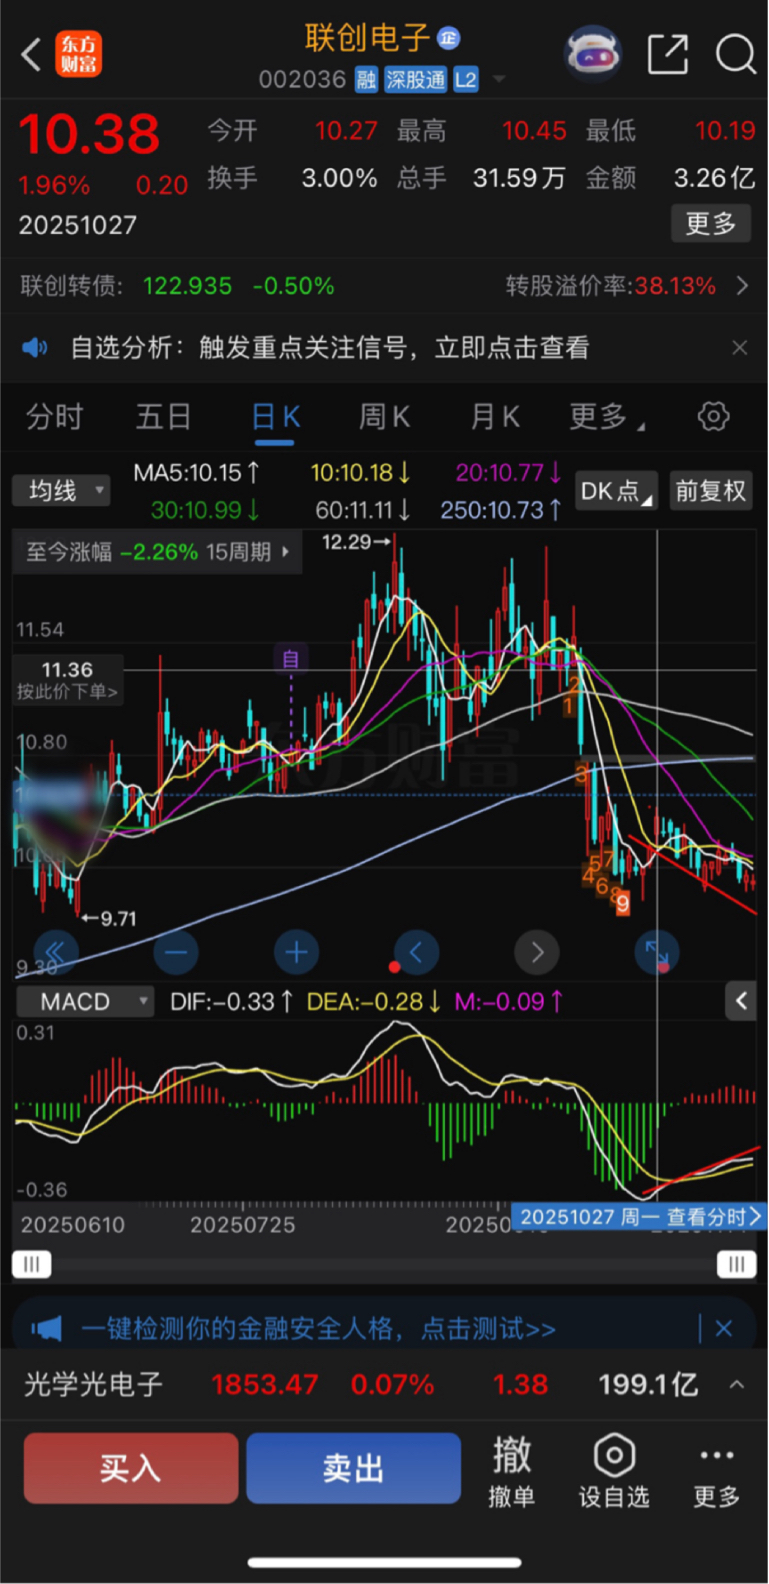Open 自选分析 signal notice text
The width and height of the screenshot is (769, 1584).
[330, 348]
